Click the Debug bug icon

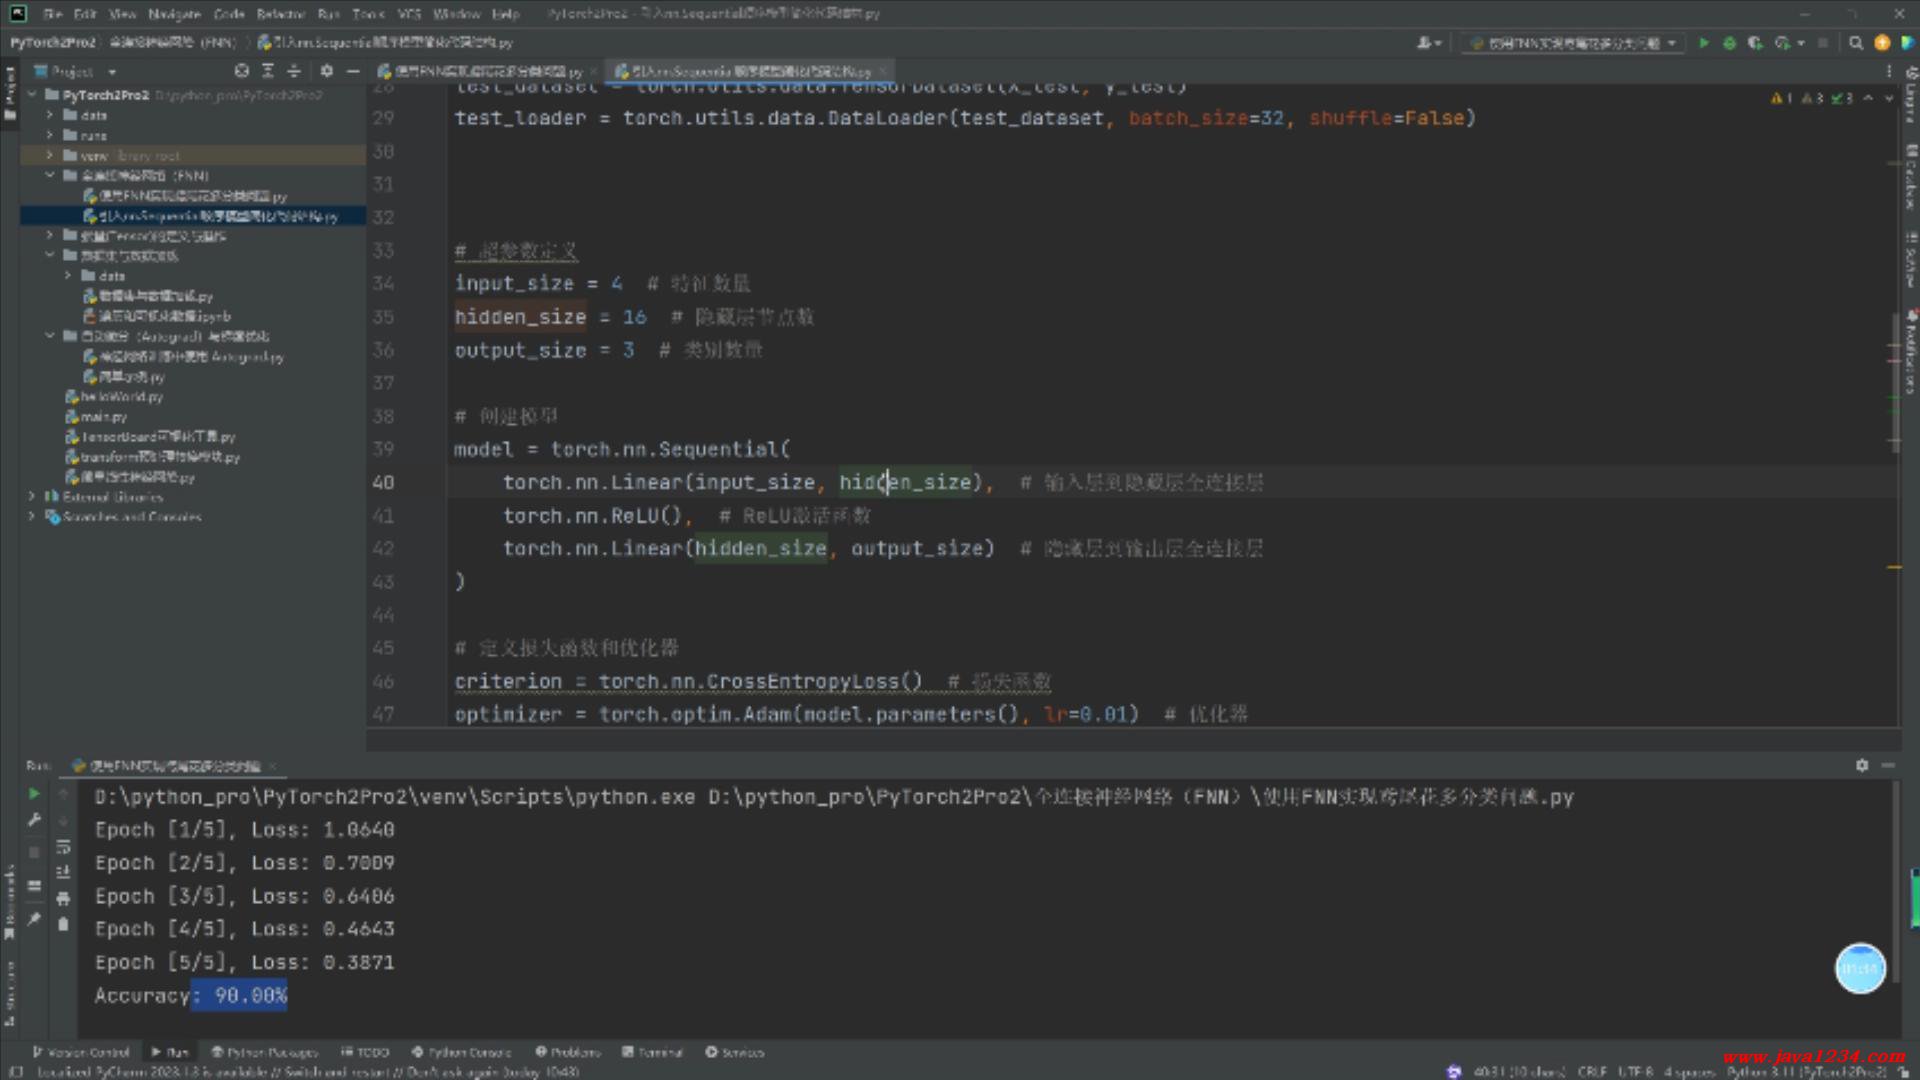click(1729, 43)
